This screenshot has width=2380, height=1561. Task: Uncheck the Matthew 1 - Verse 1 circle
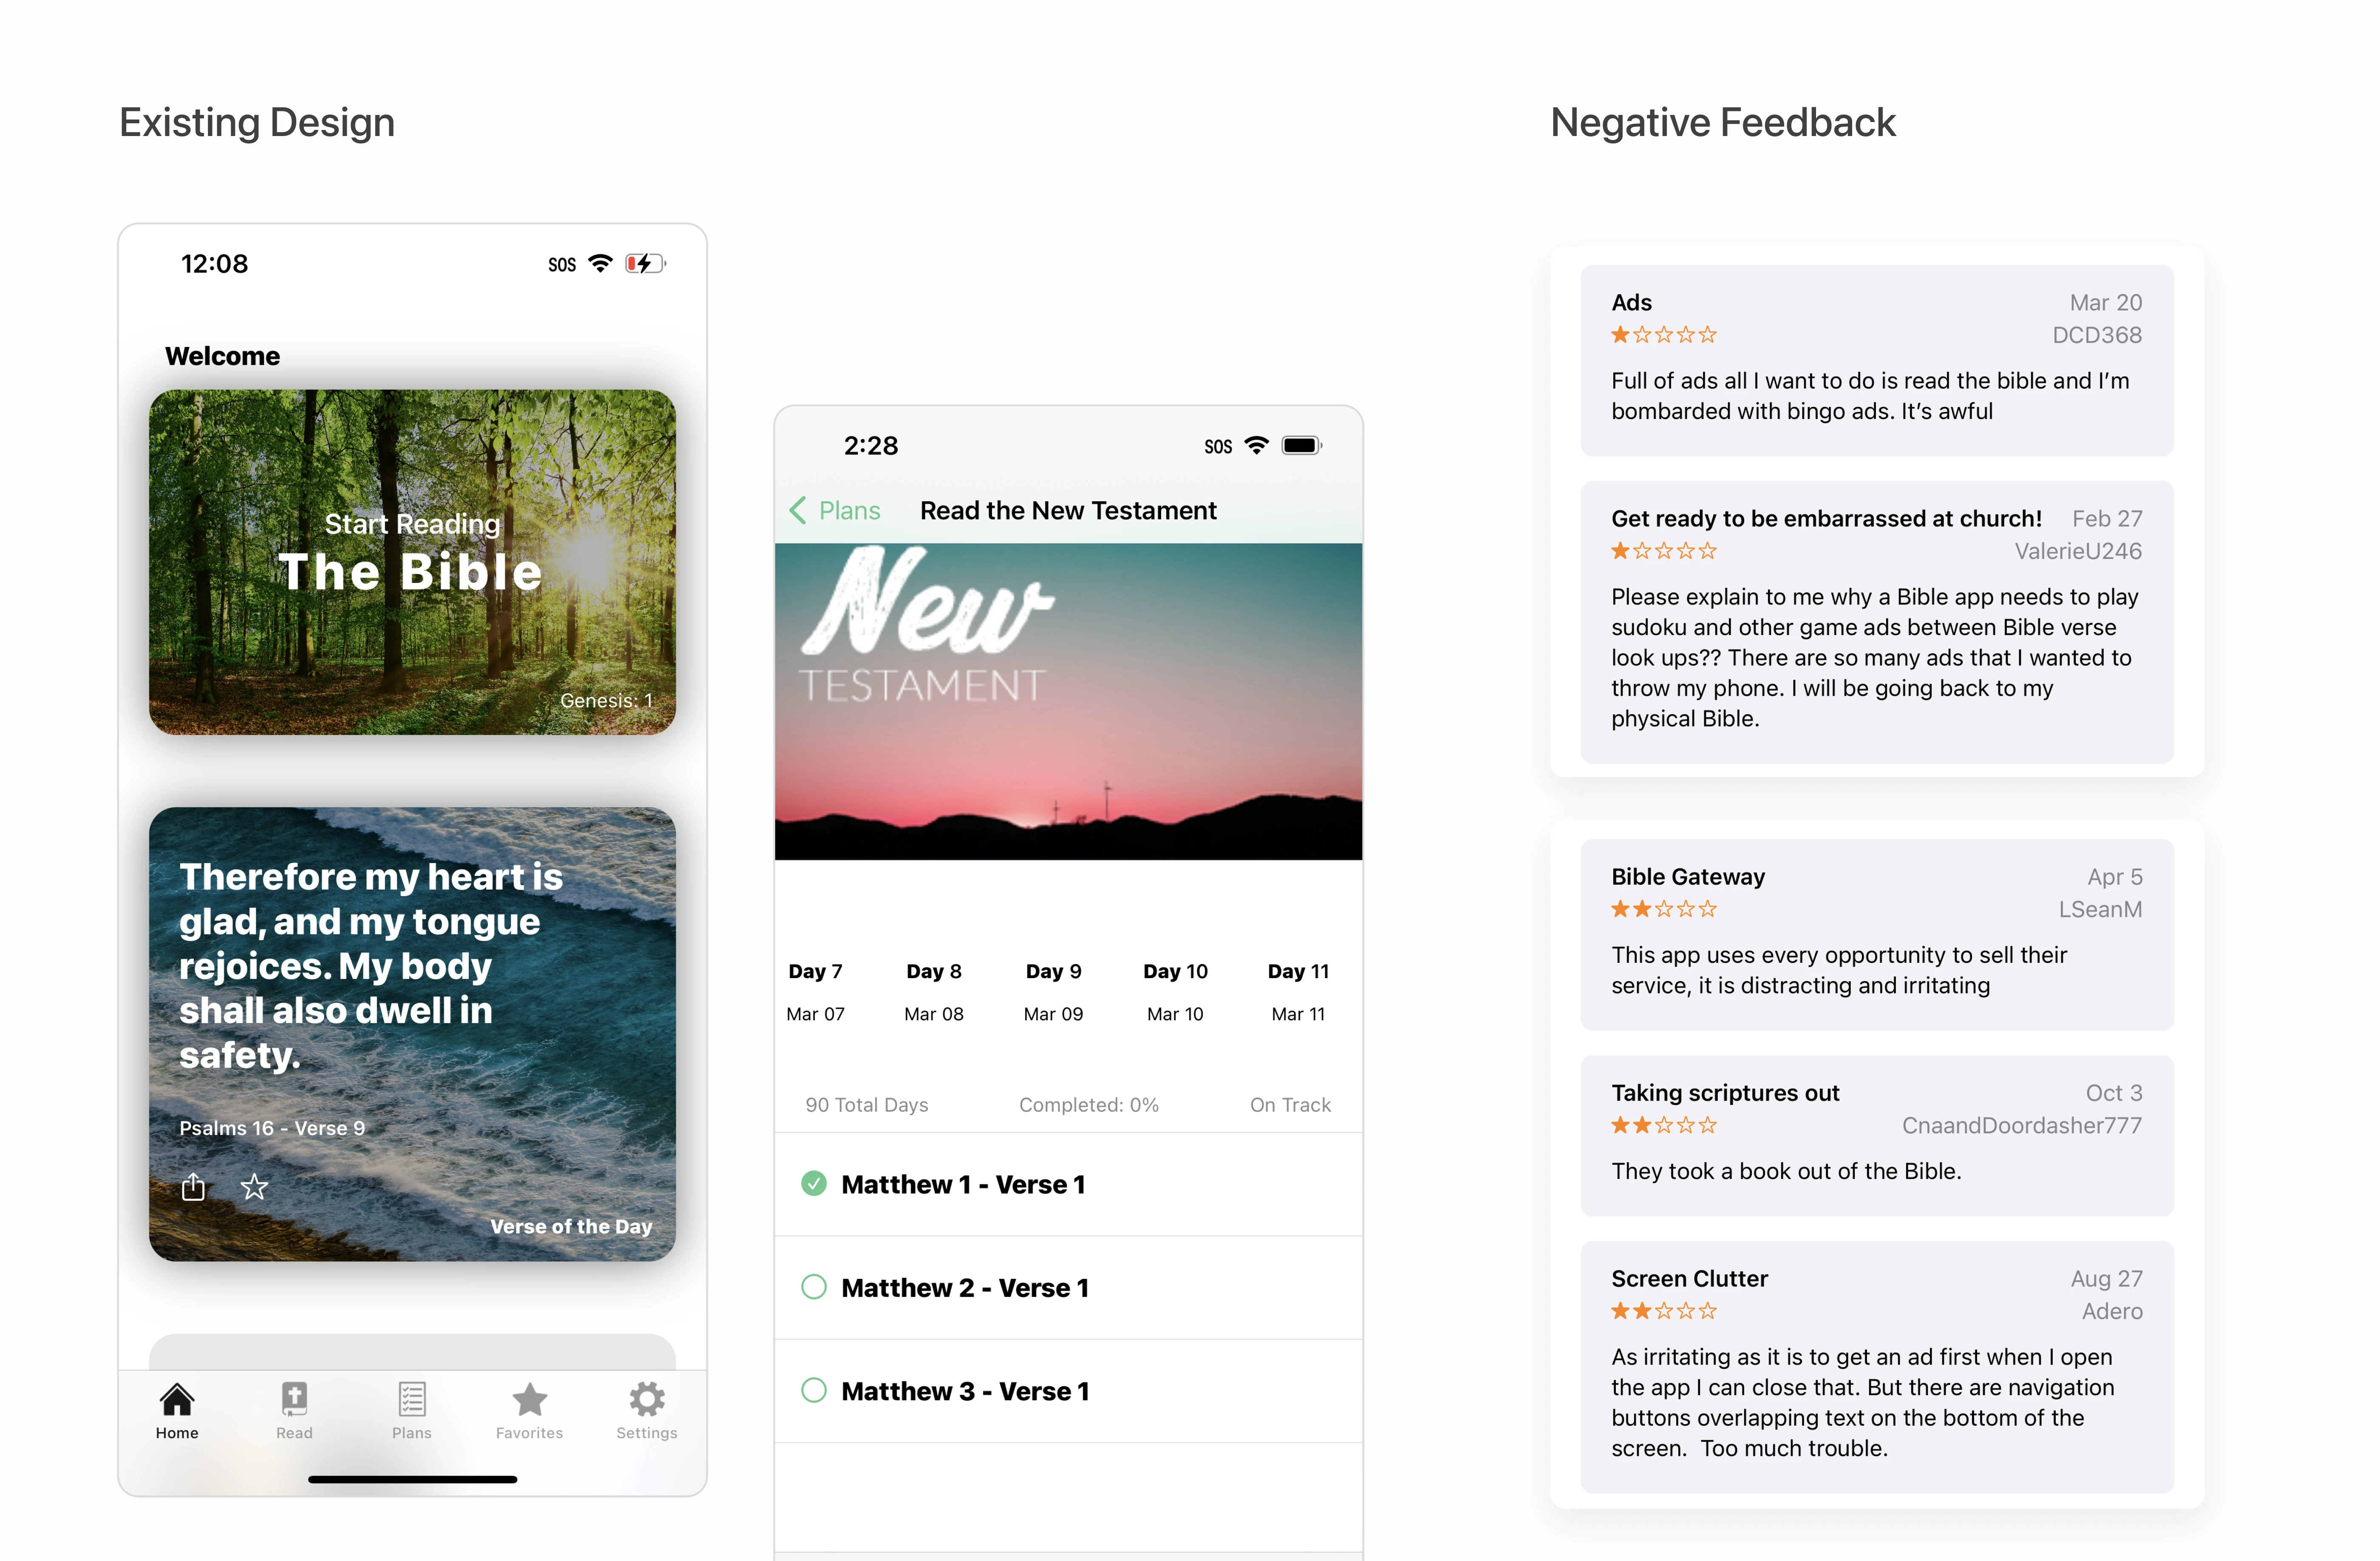click(814, 1184)
